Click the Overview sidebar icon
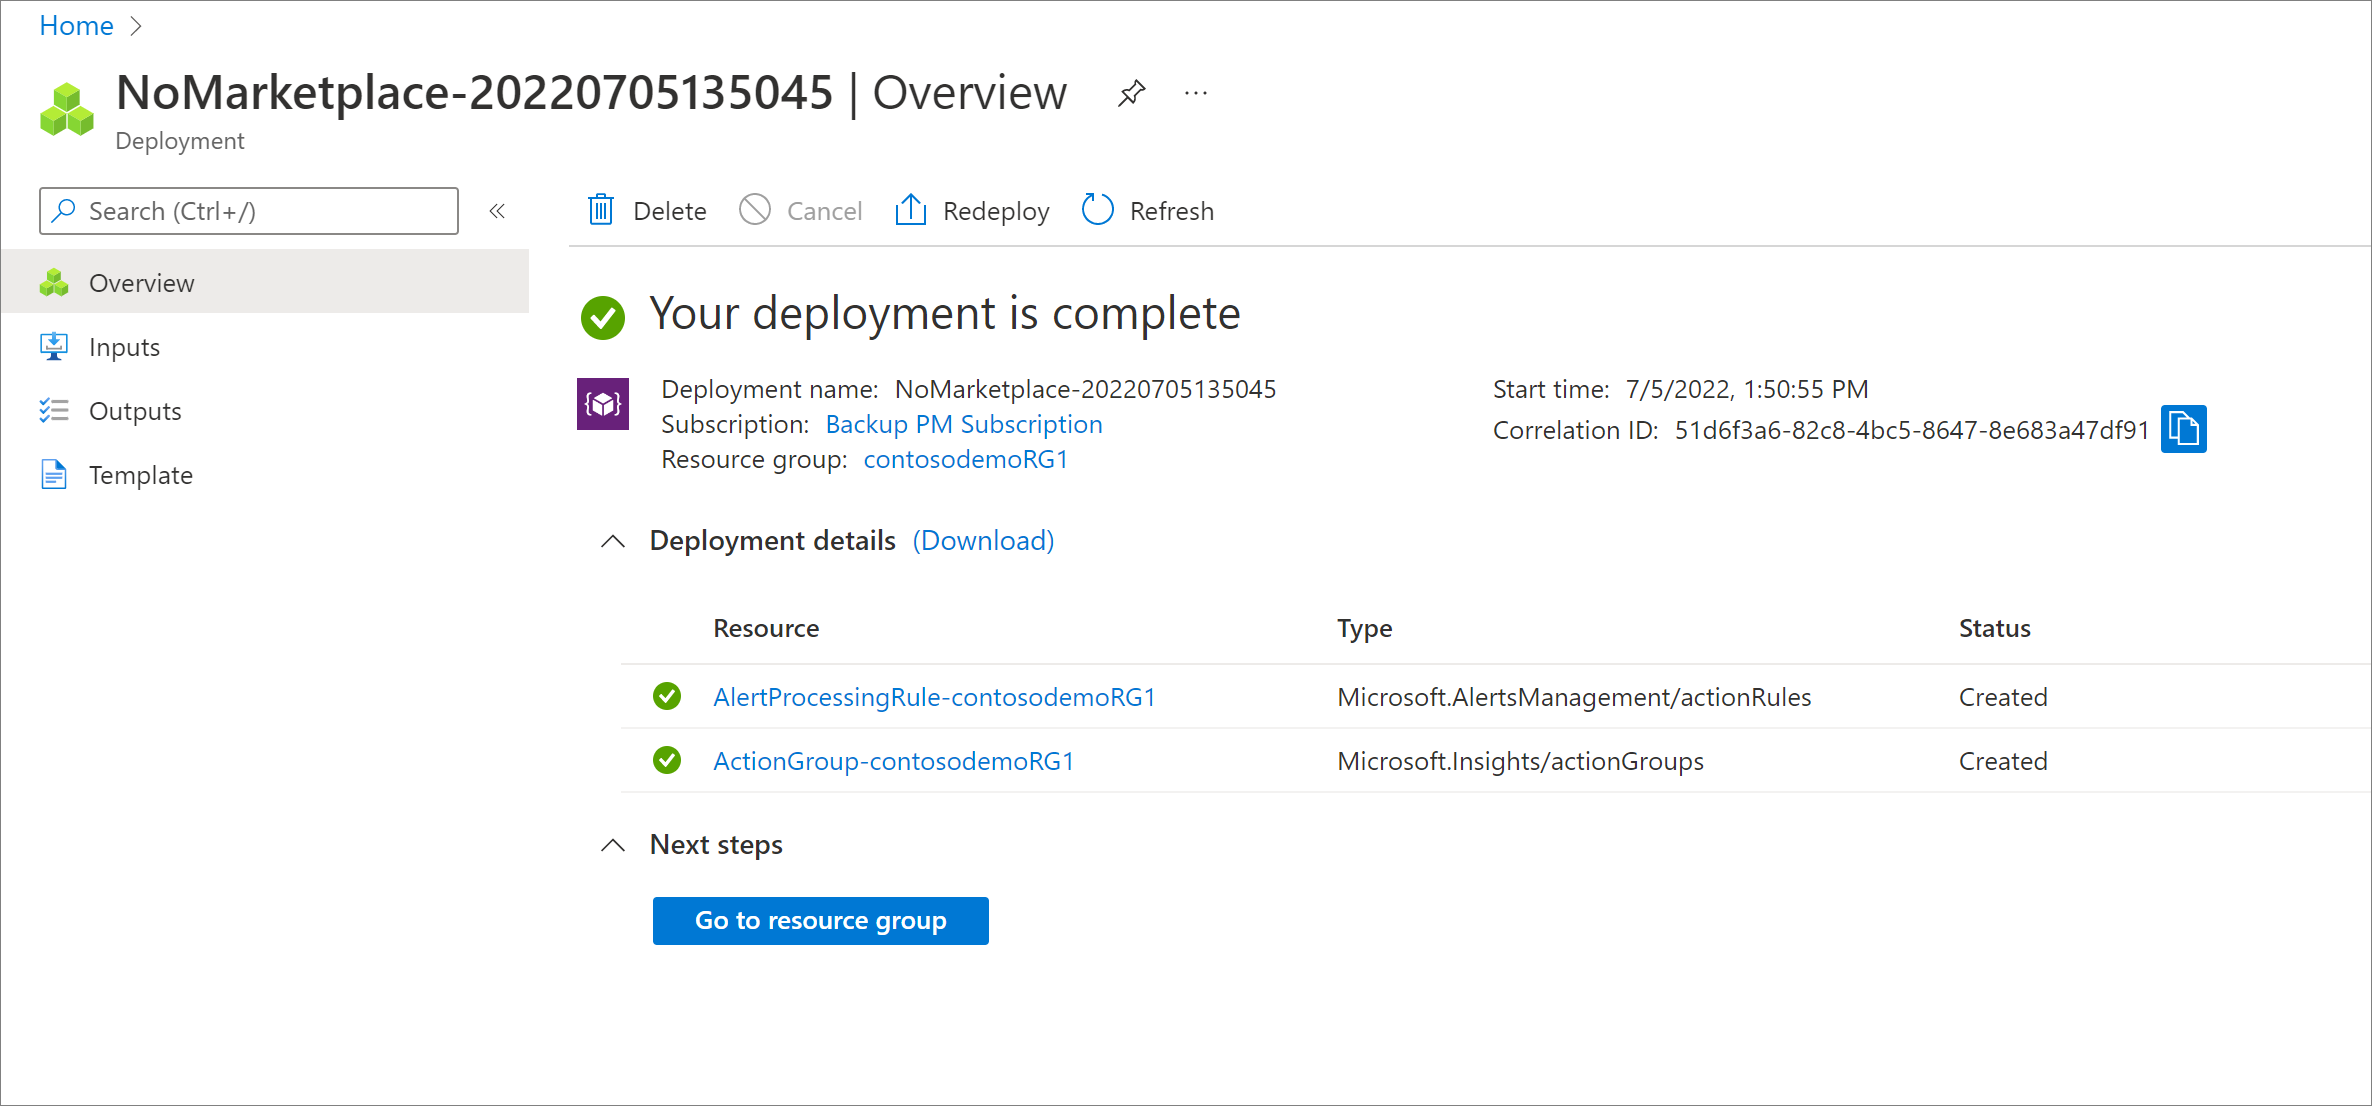Screen dimensions: 2372x1106 pos(54,281)
